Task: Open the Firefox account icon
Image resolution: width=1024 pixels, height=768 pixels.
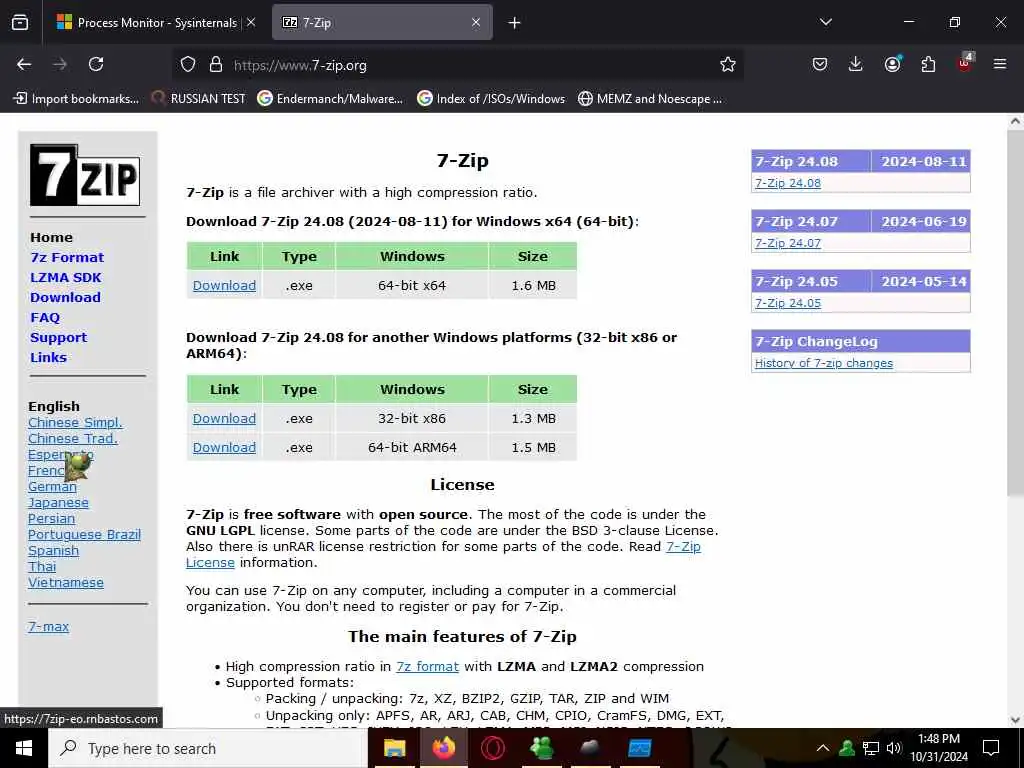Action: [892, 64]
